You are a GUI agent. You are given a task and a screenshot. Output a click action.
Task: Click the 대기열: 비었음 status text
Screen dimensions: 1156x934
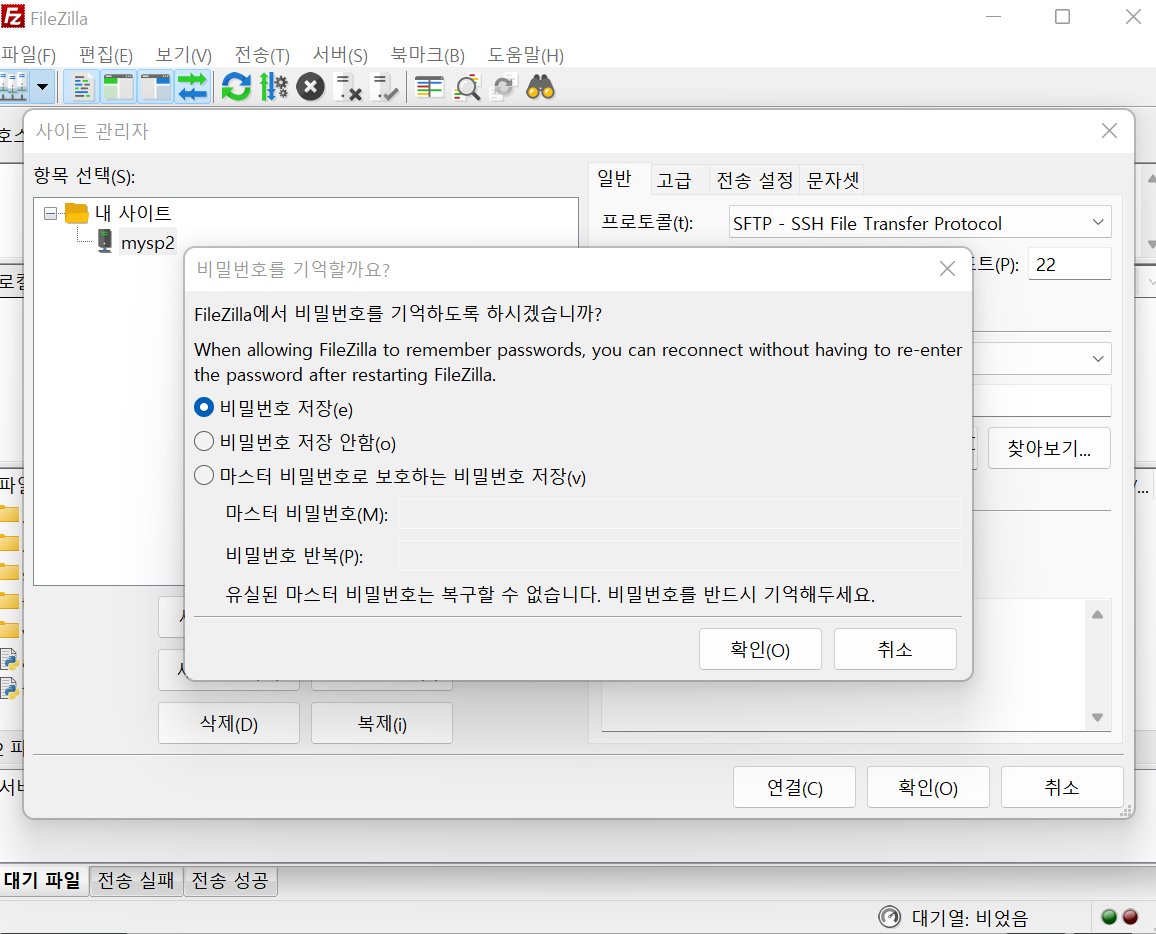pos(969,918)
